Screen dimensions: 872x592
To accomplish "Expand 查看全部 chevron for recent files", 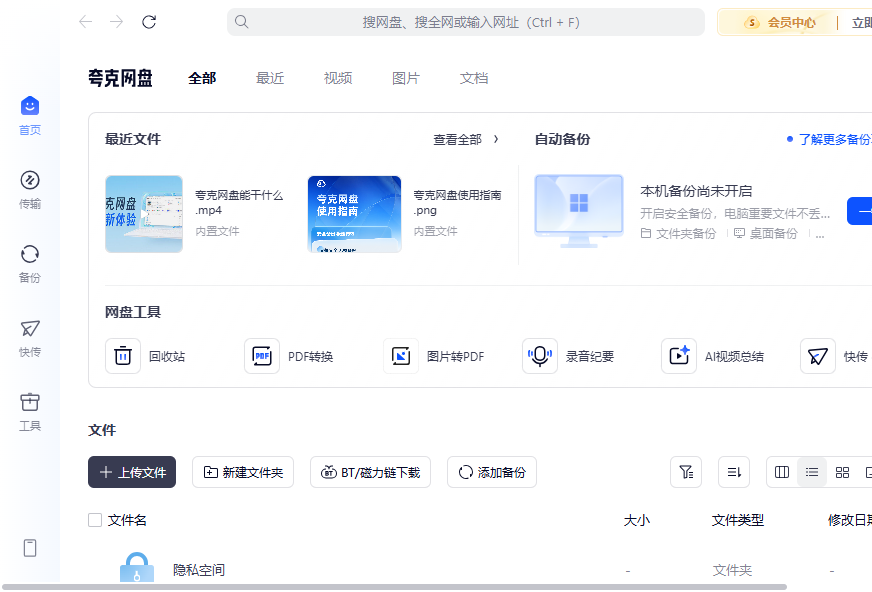I will pyautogui.click(x=496, y=139).
